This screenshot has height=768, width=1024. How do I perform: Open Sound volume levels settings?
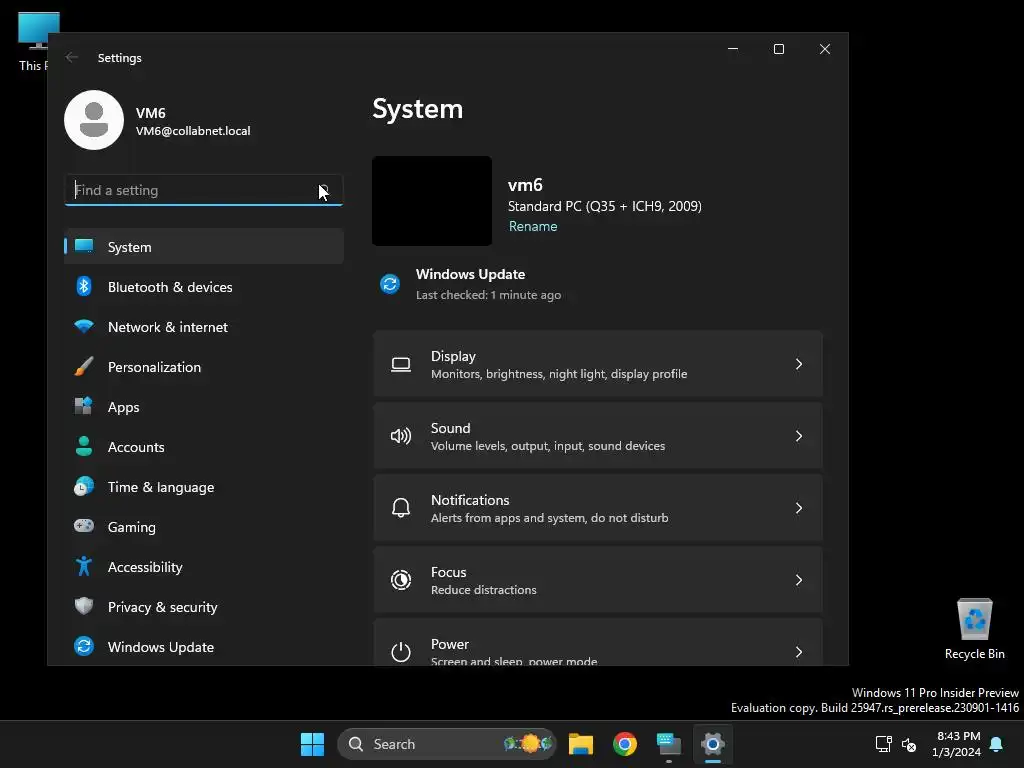click(x=598, y=436)
